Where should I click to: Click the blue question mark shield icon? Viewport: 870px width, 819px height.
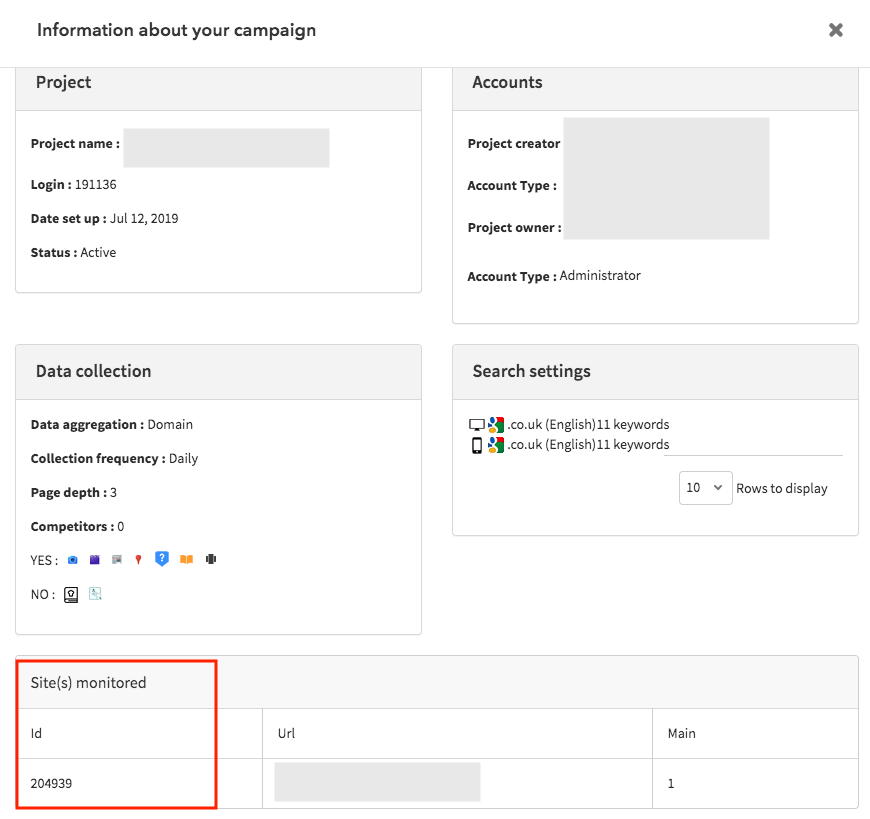(161, 558)
